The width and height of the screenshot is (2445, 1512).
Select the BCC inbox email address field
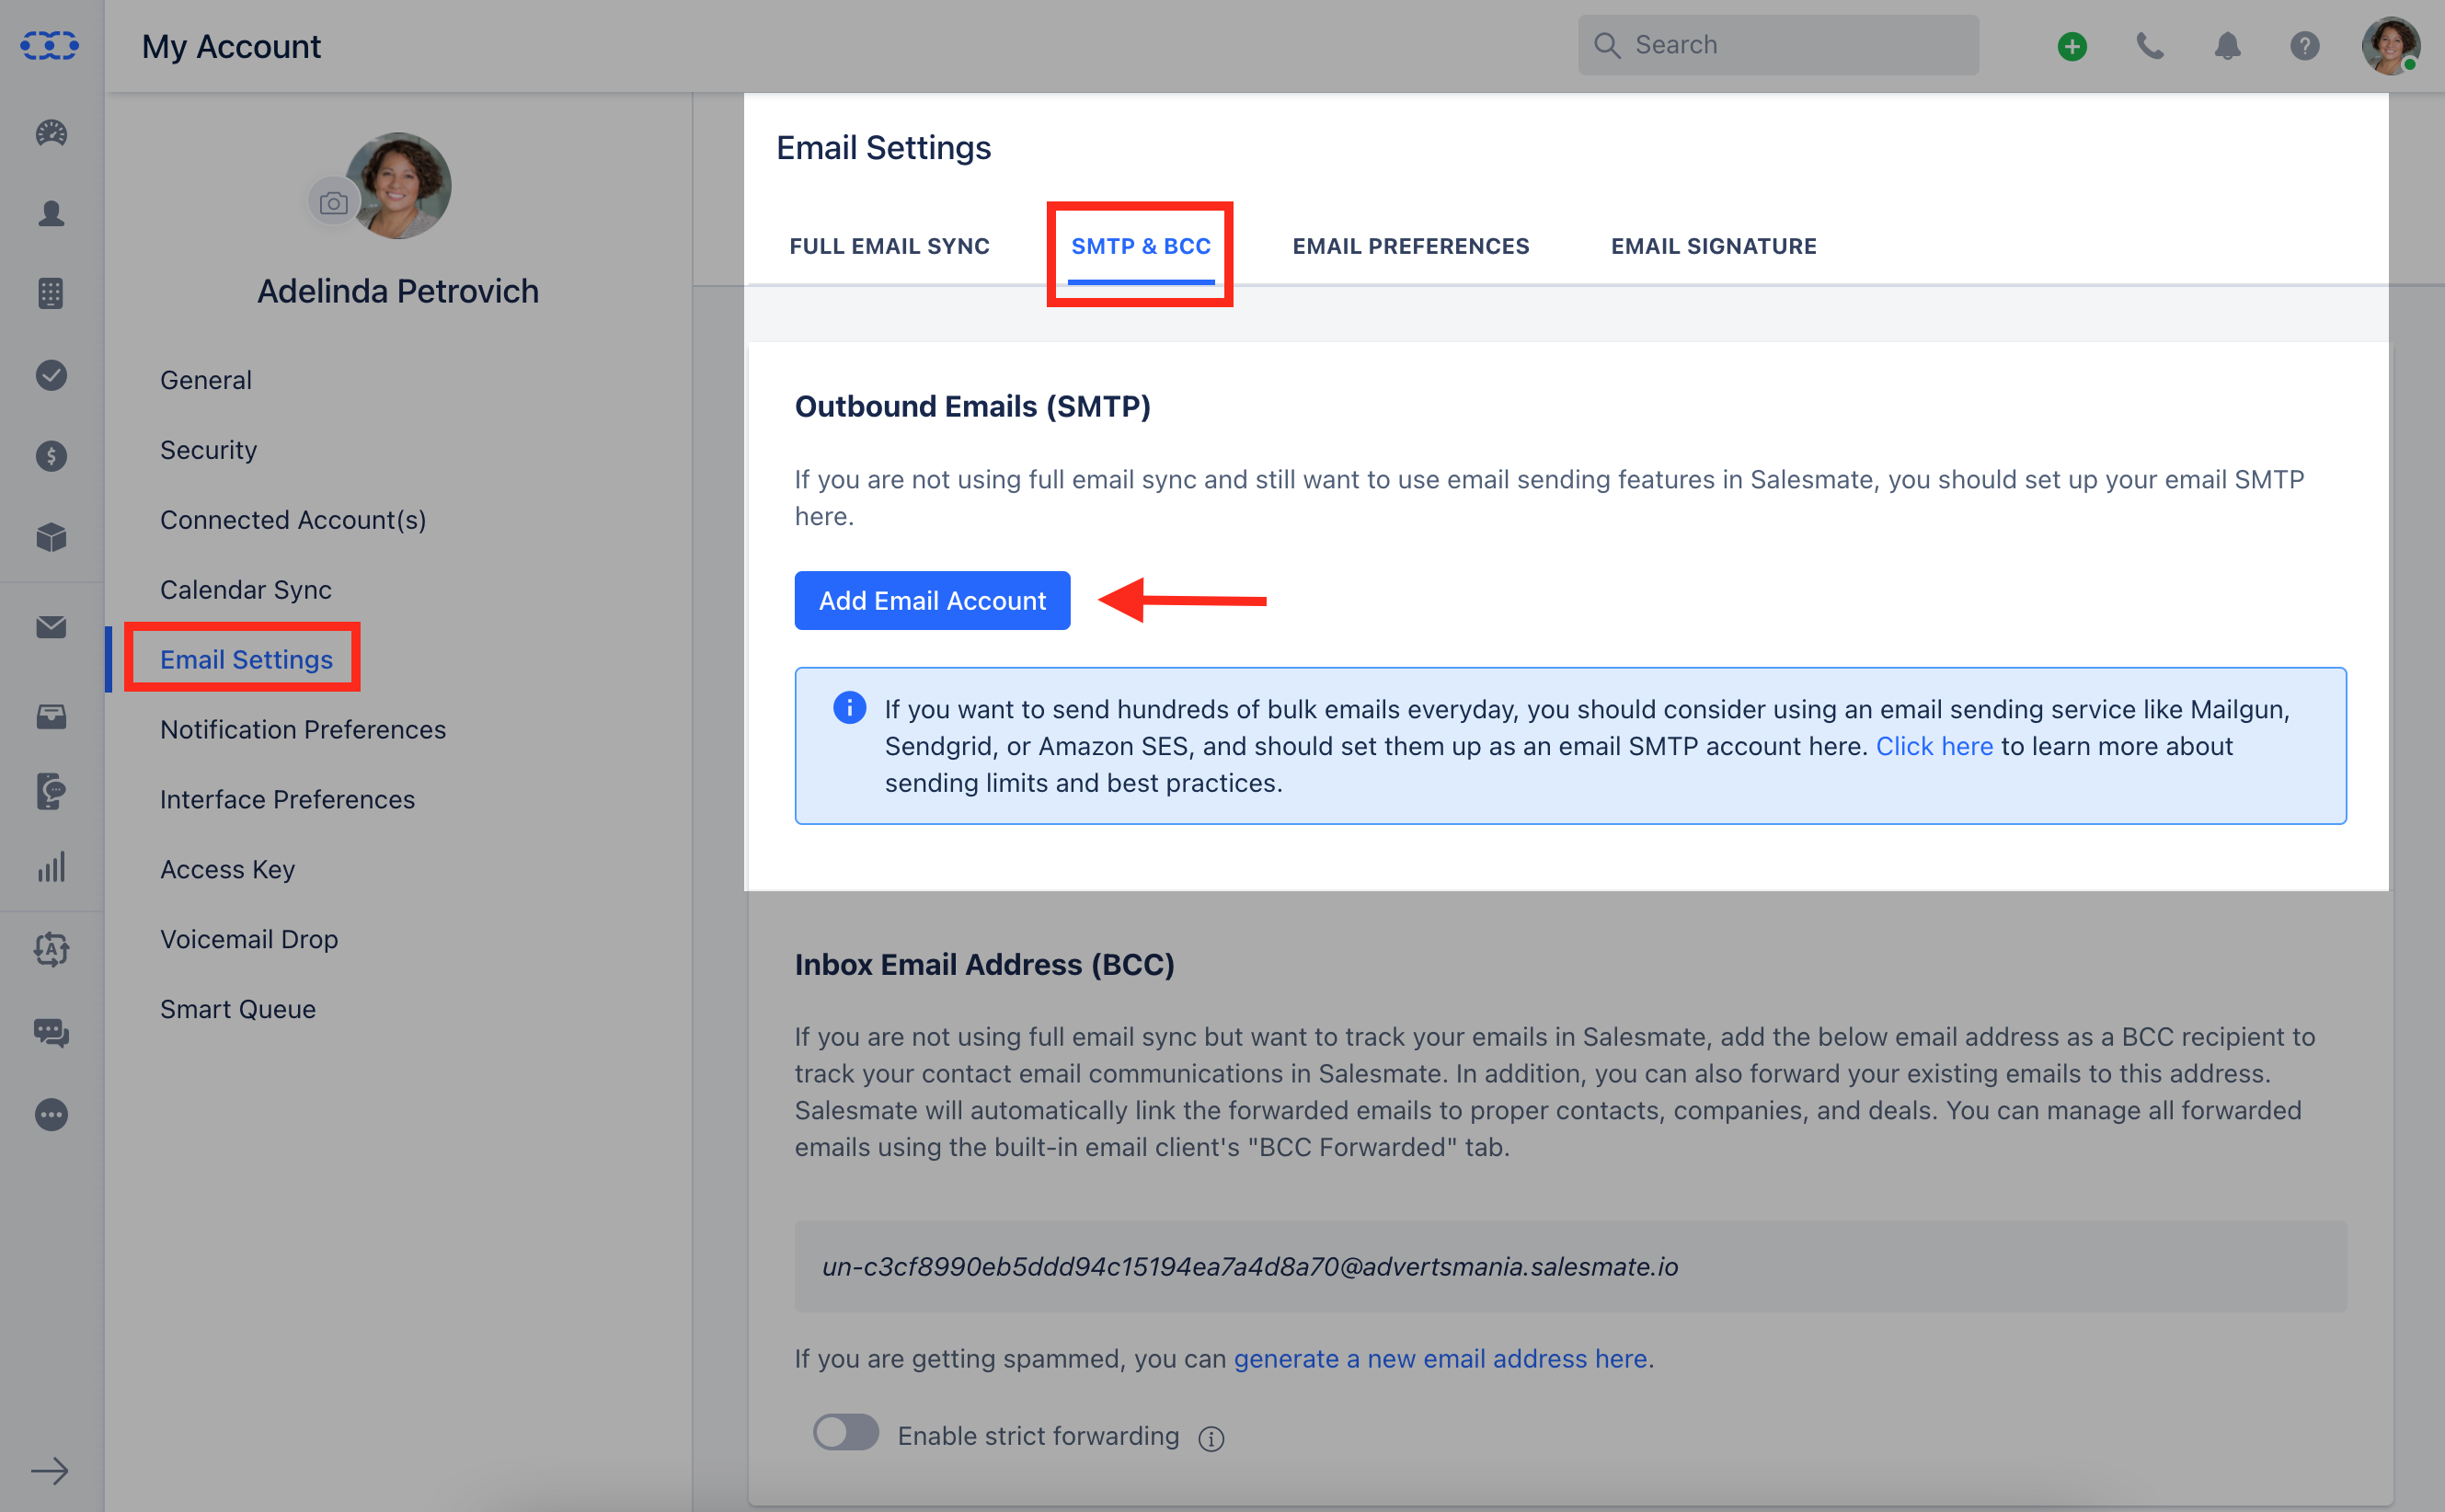(x=1570, y=1266)
